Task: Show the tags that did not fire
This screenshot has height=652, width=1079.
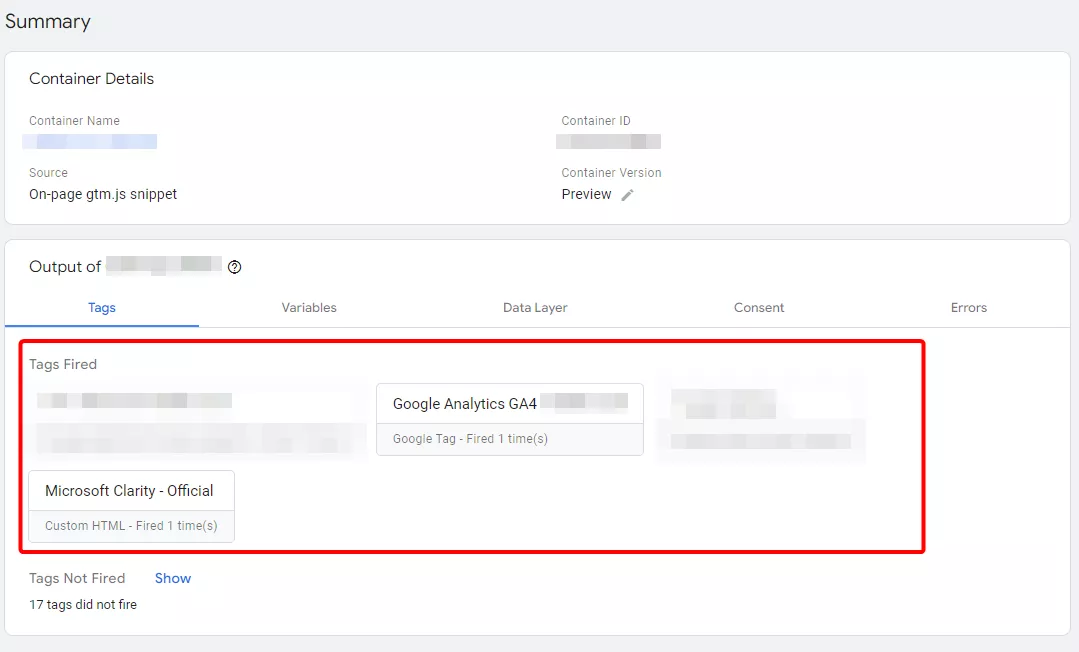Action: click(173, 578)
